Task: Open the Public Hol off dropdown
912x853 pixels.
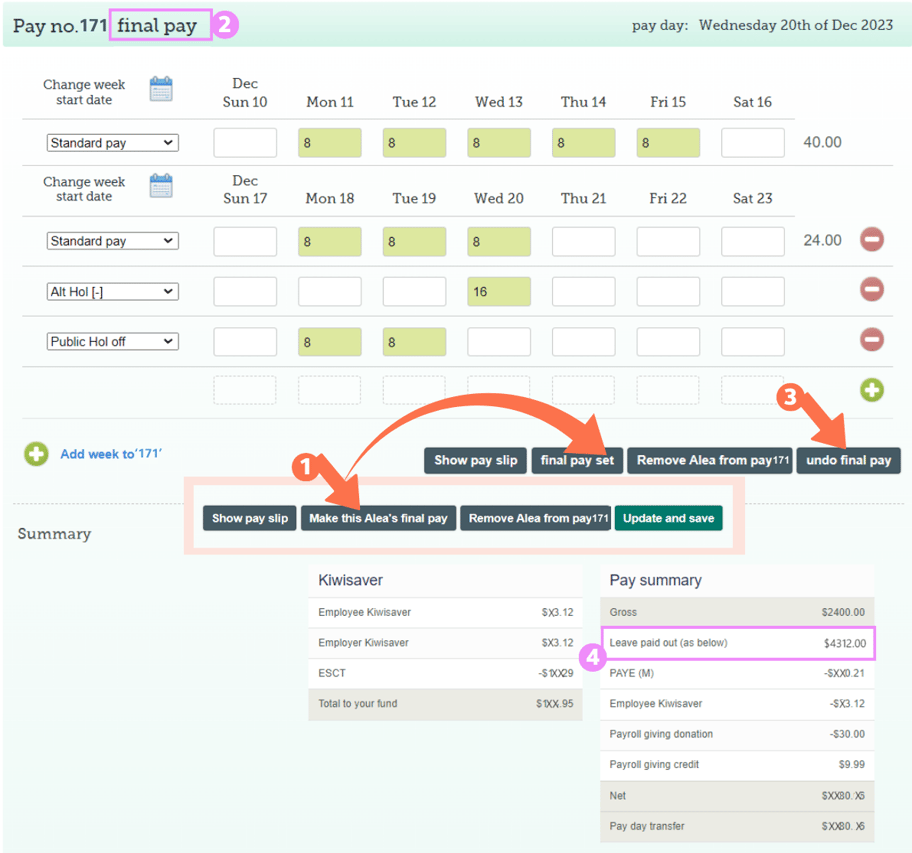Action: pos(112,341)
